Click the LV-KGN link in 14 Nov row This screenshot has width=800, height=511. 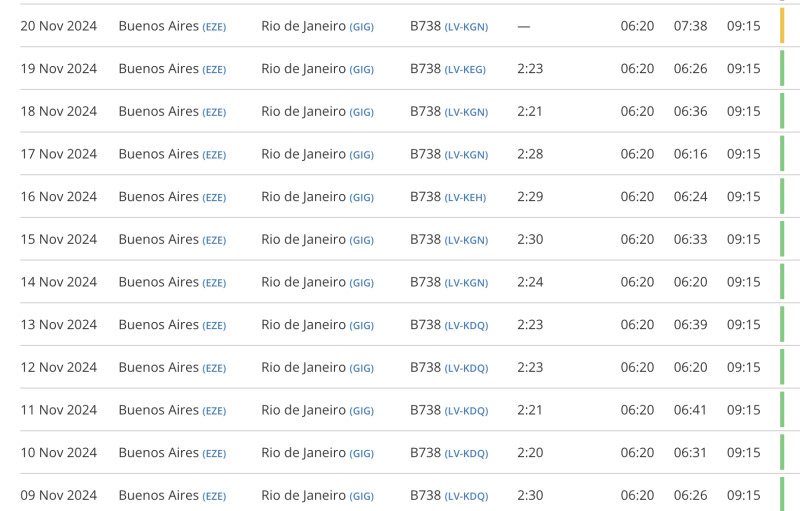(x=466, y=283)
